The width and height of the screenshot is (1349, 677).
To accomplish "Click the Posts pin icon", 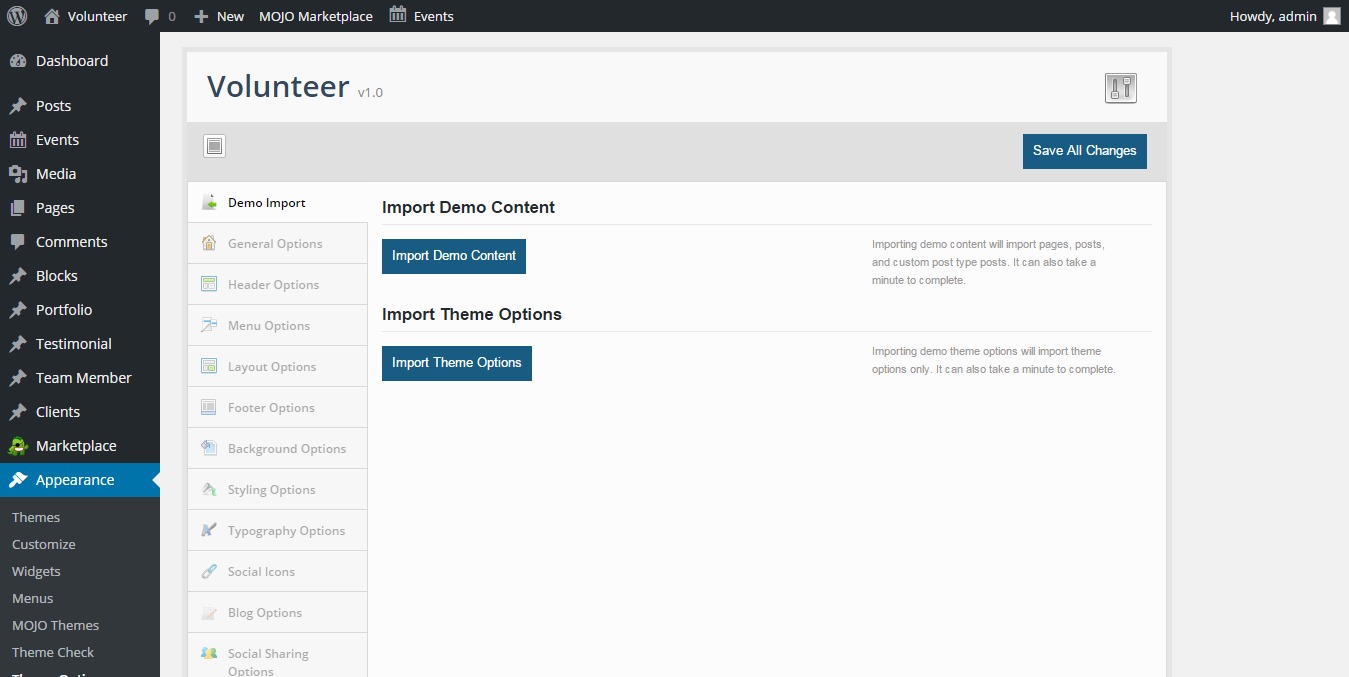I will click(18, 106).
